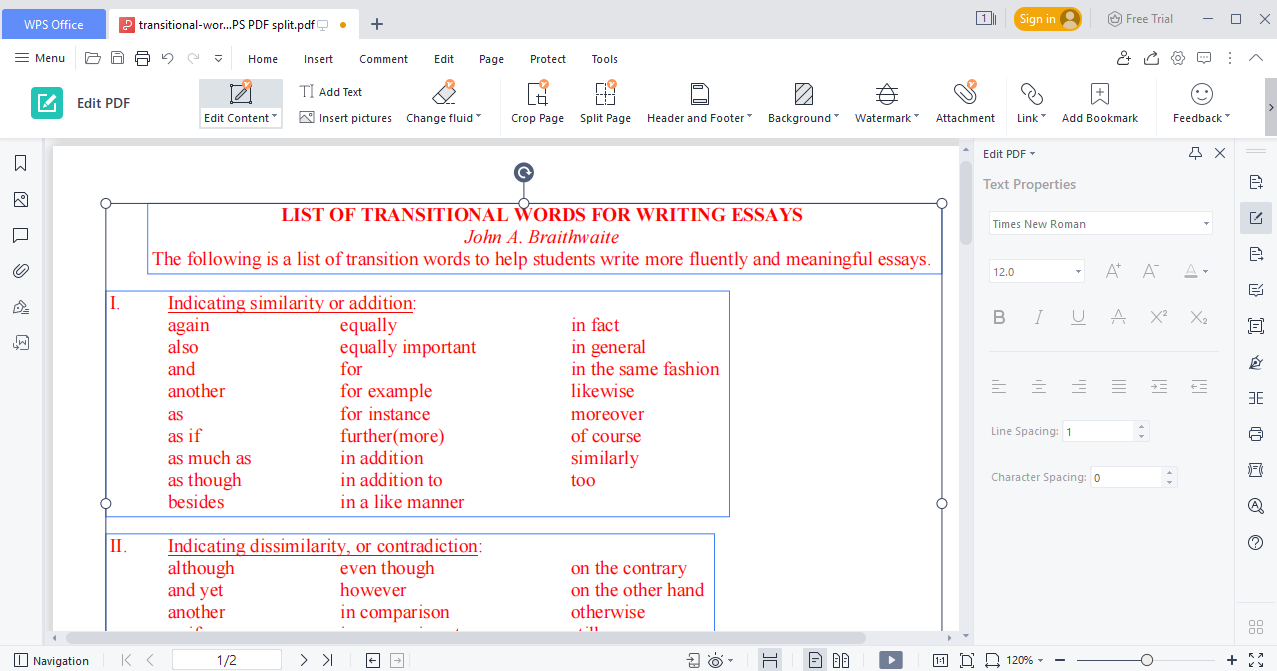Viewport: 1277px width, 671px height.
Task: Align text left
Action: (999, 386)
